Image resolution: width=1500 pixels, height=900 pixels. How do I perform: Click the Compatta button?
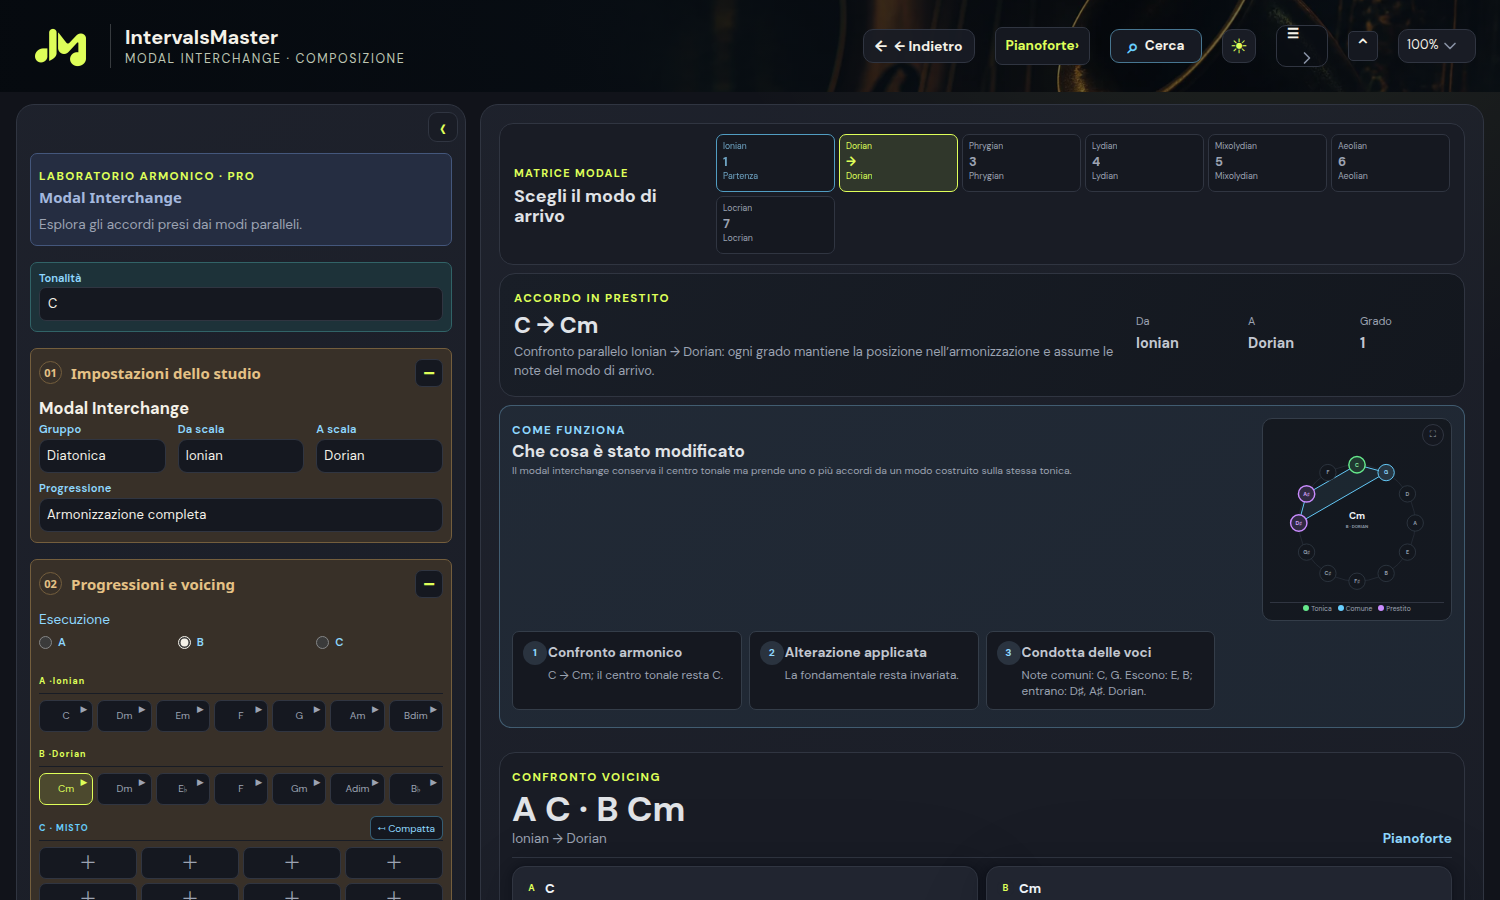pos(406,828)
